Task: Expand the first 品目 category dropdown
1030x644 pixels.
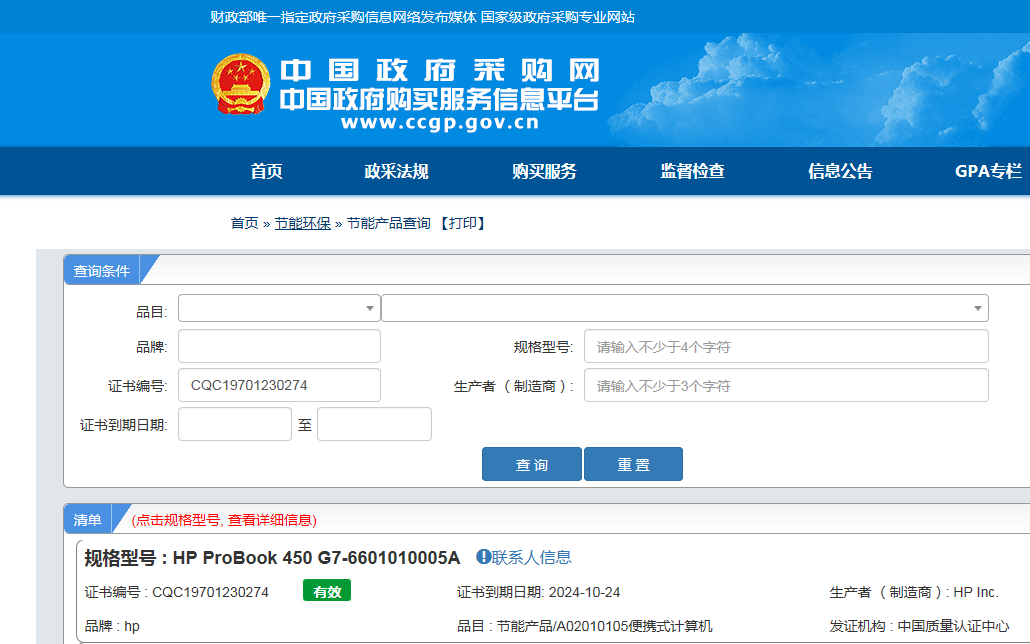Action: (279, 308)
